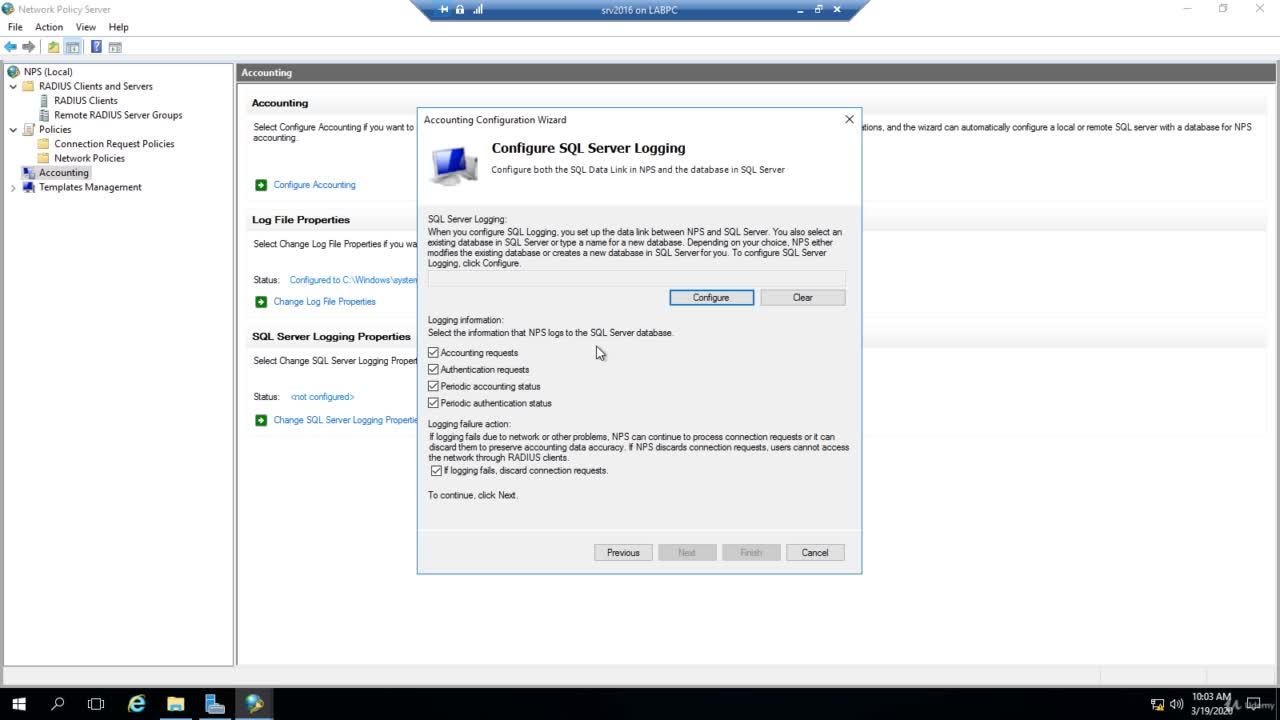The height and width of the screenshot is (720, 1280).
Task: Open the File menu
Action: (x=15, y=27)
